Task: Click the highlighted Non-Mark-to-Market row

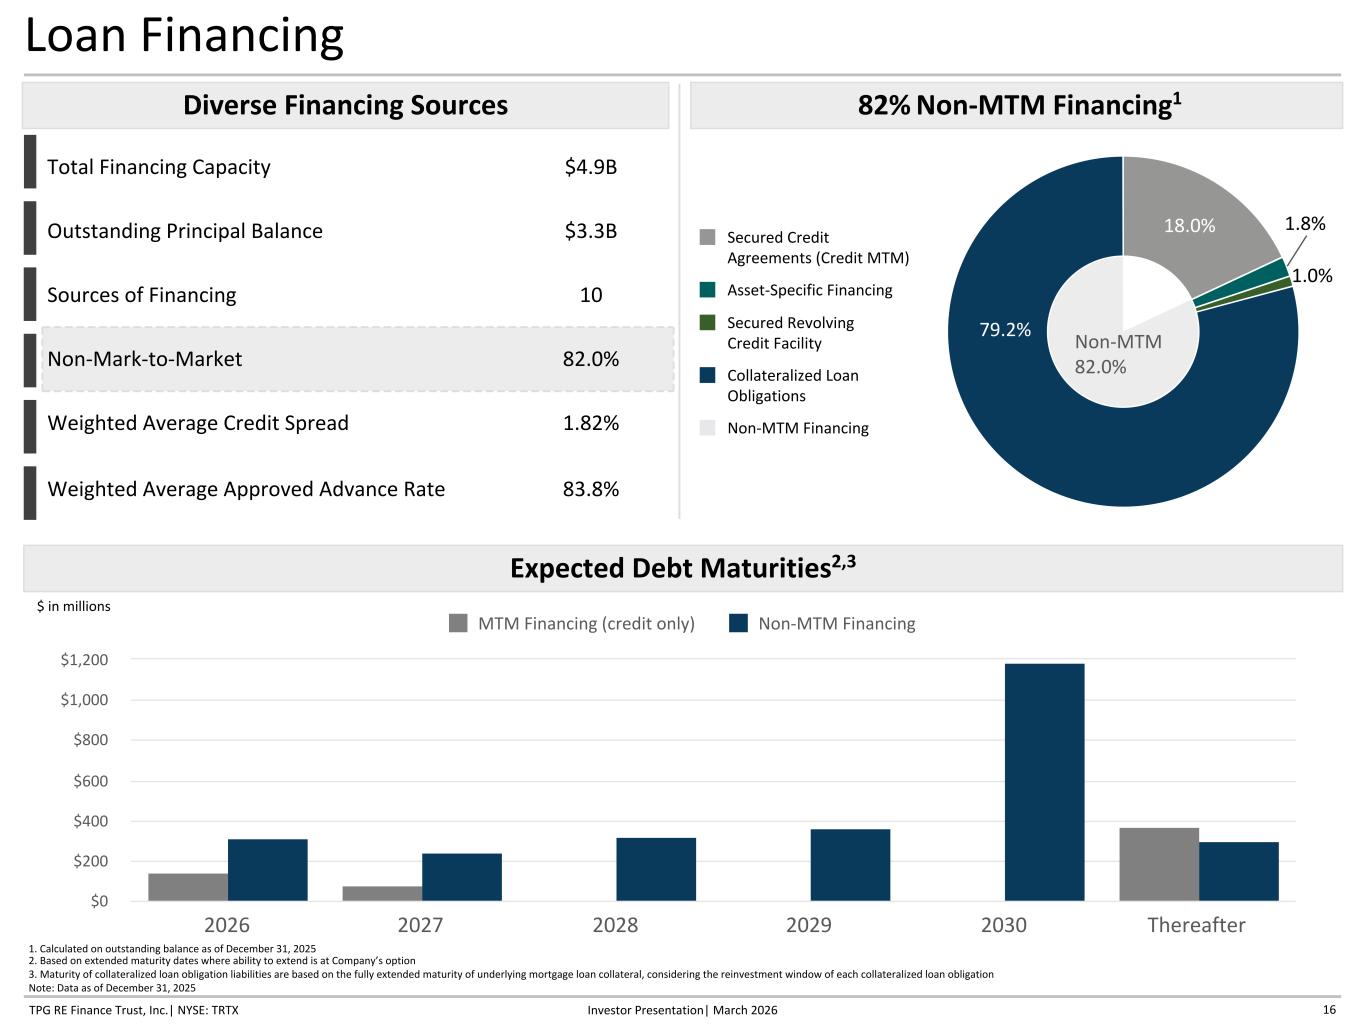Action: point(357,359)
